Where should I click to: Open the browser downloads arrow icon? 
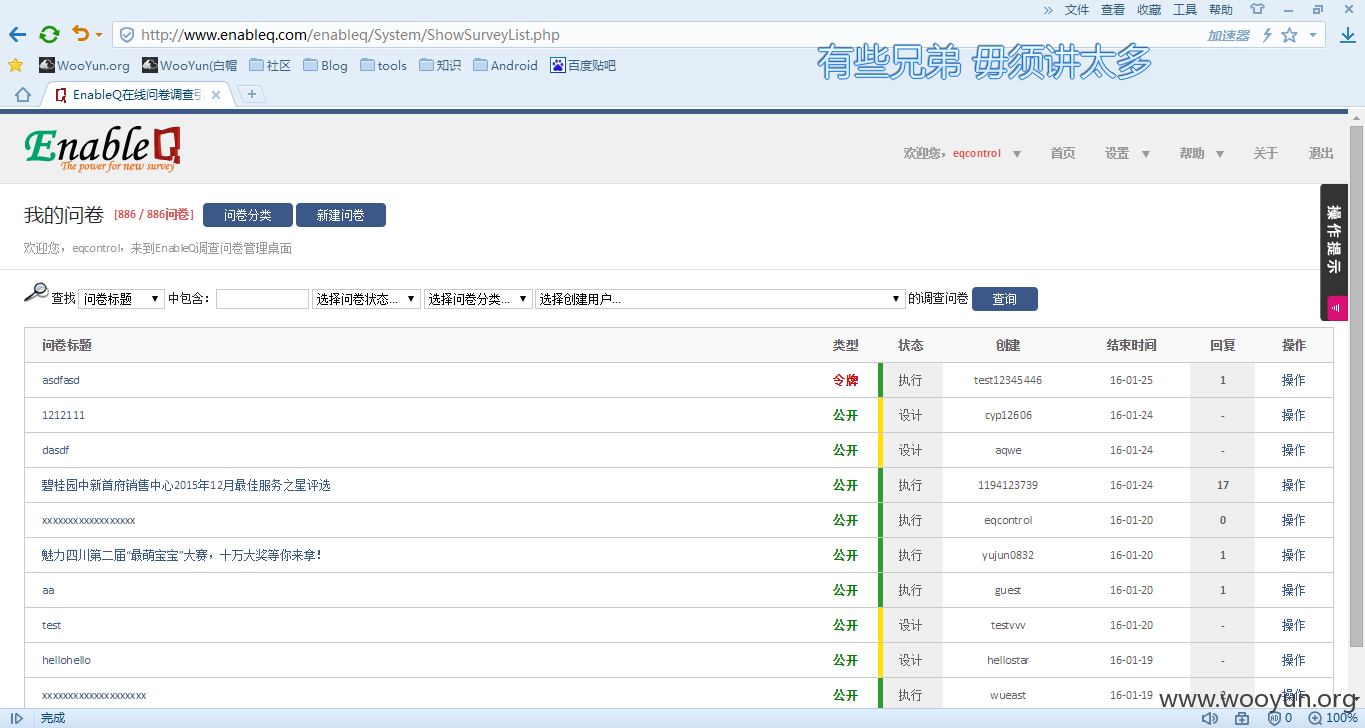(1347, 35)
